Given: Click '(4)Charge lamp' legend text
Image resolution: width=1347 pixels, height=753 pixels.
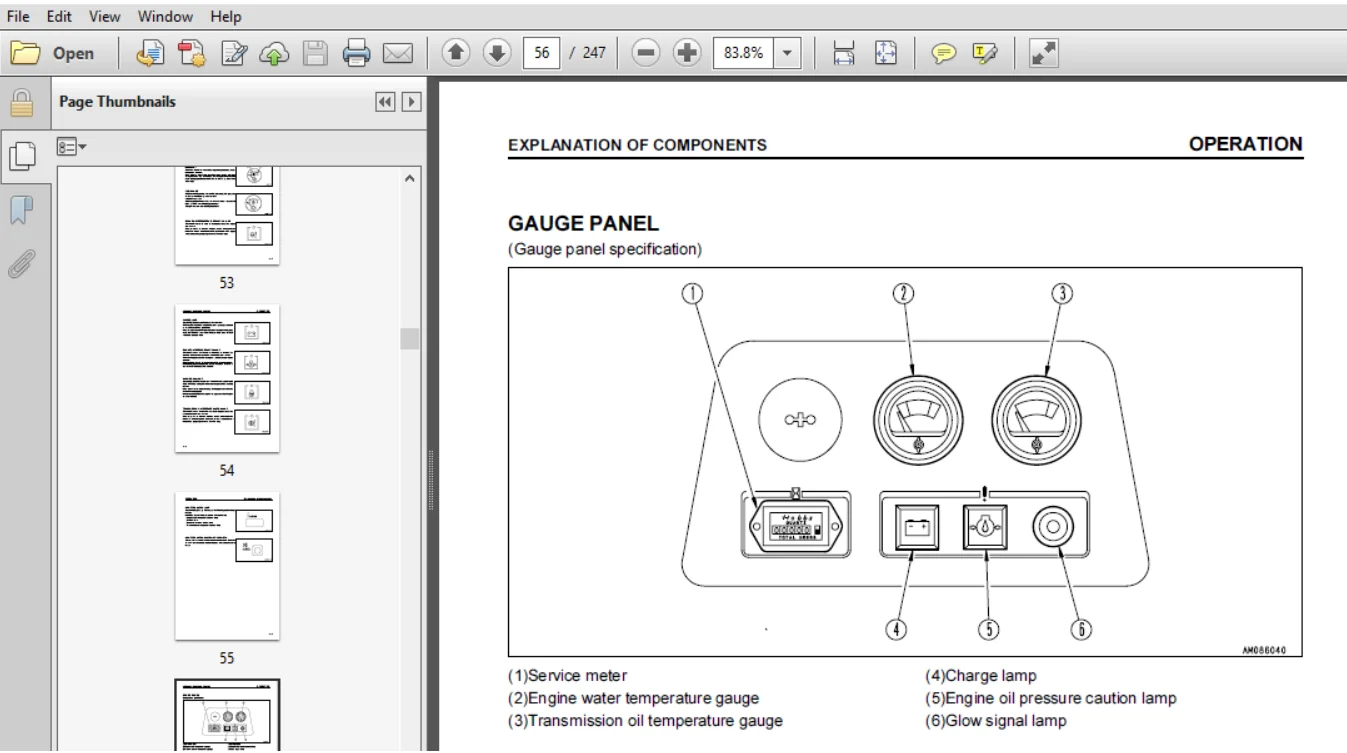Looking at the screenshot, I should pyautogui.click(x=981, y=676).
